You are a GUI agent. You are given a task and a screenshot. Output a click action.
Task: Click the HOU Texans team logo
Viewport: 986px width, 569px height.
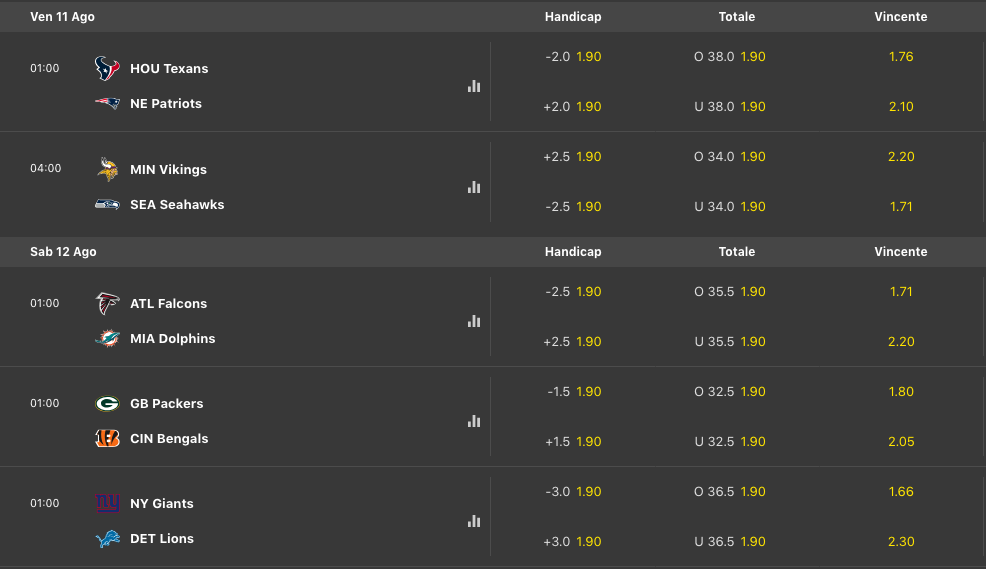tap(107, 68)
